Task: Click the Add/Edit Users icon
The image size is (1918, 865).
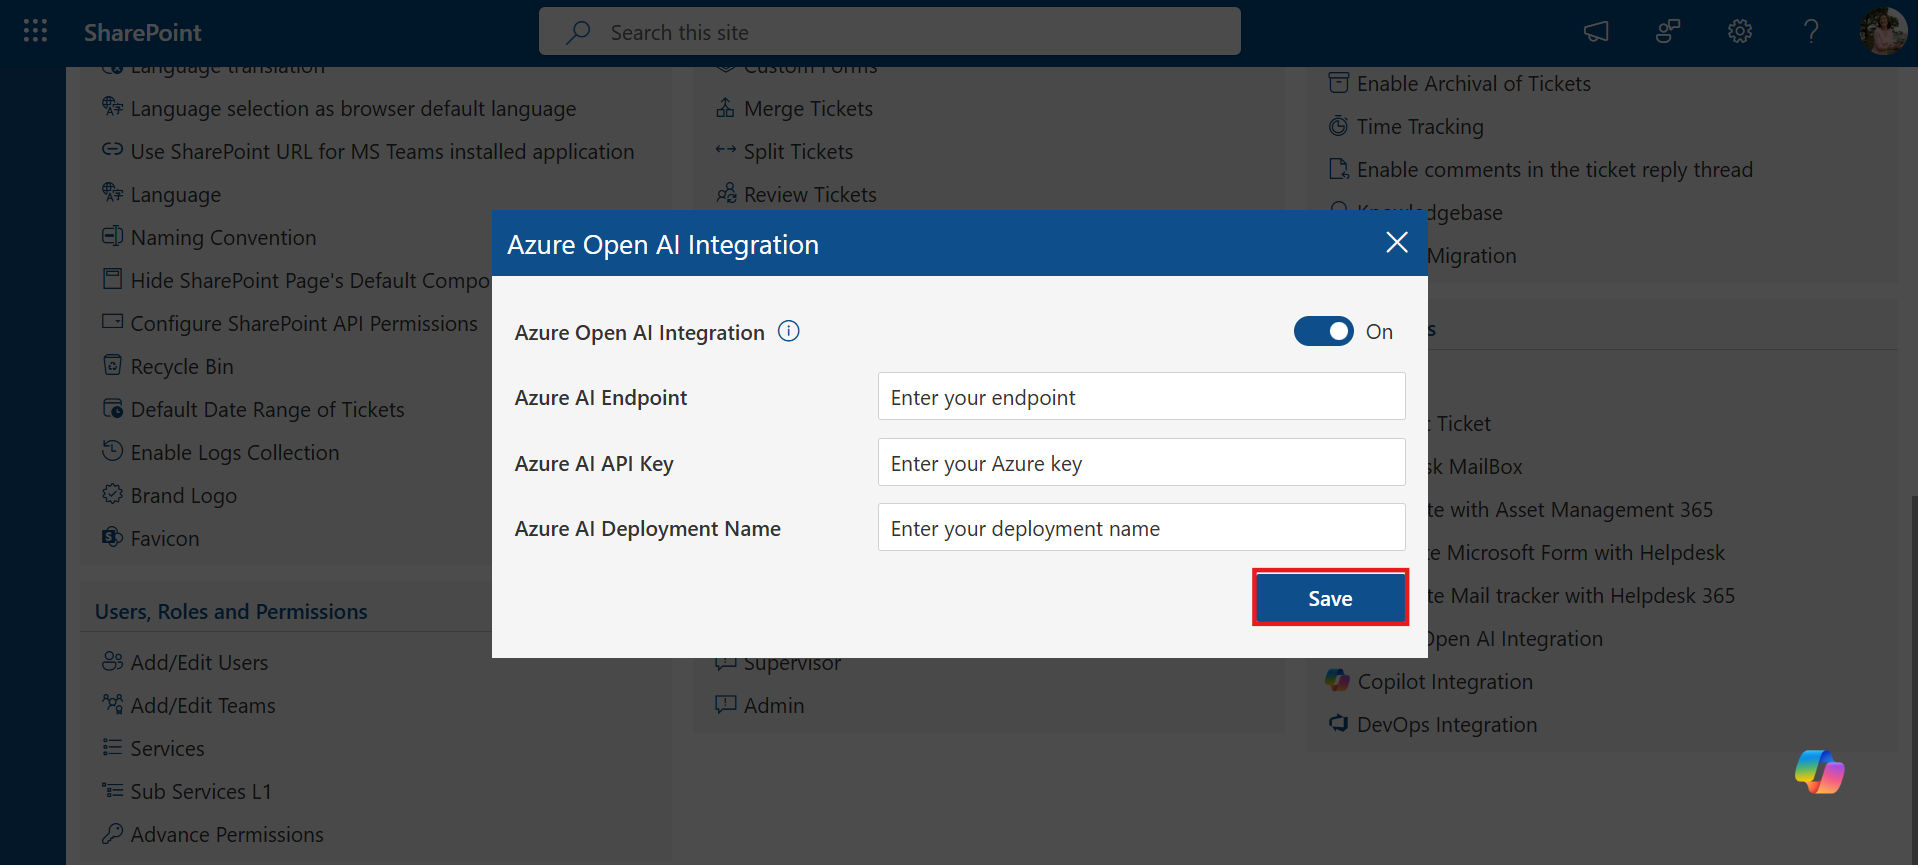Action: pos(112,661)
